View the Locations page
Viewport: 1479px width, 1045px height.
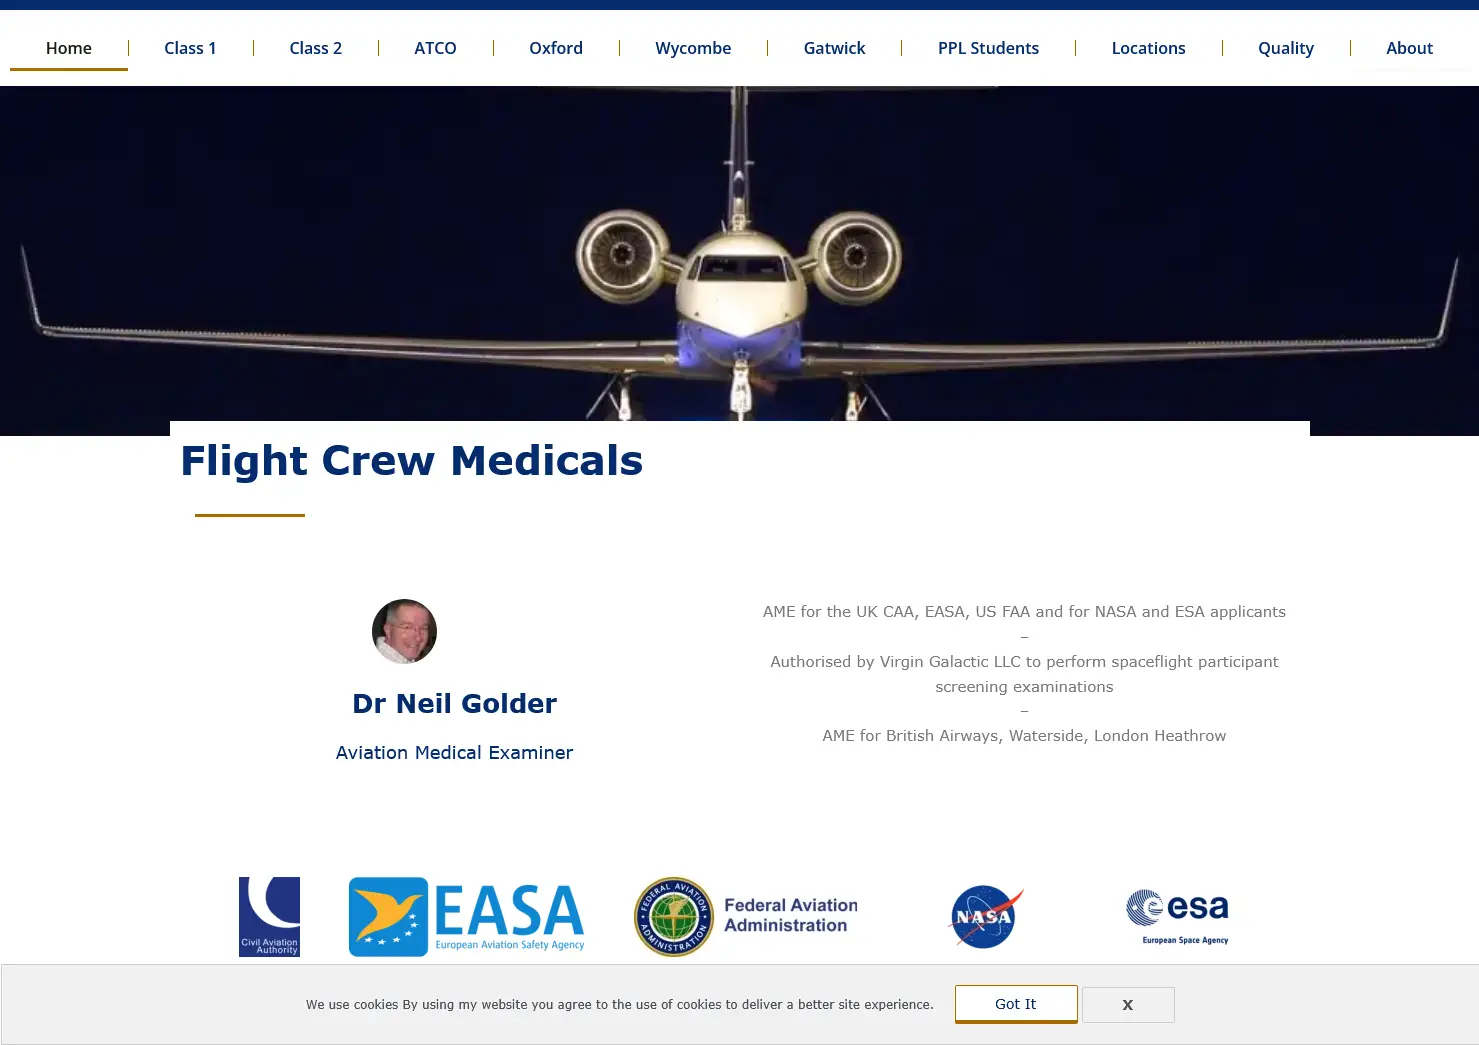[1148, 48]
